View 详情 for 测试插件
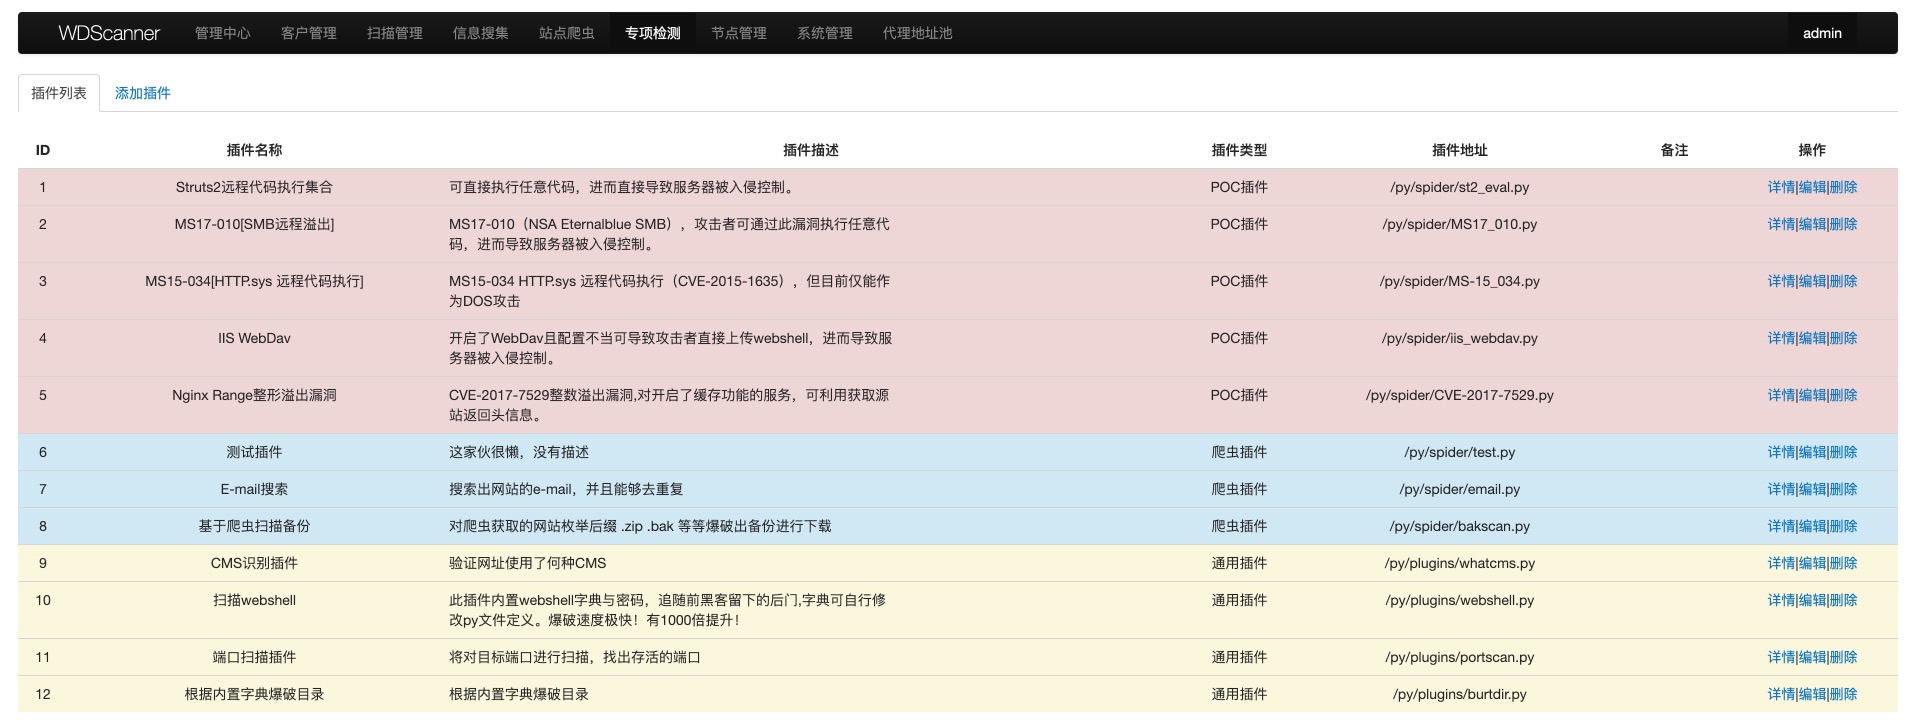This screenshot has height=722, width=1917. coord(1781,452)
